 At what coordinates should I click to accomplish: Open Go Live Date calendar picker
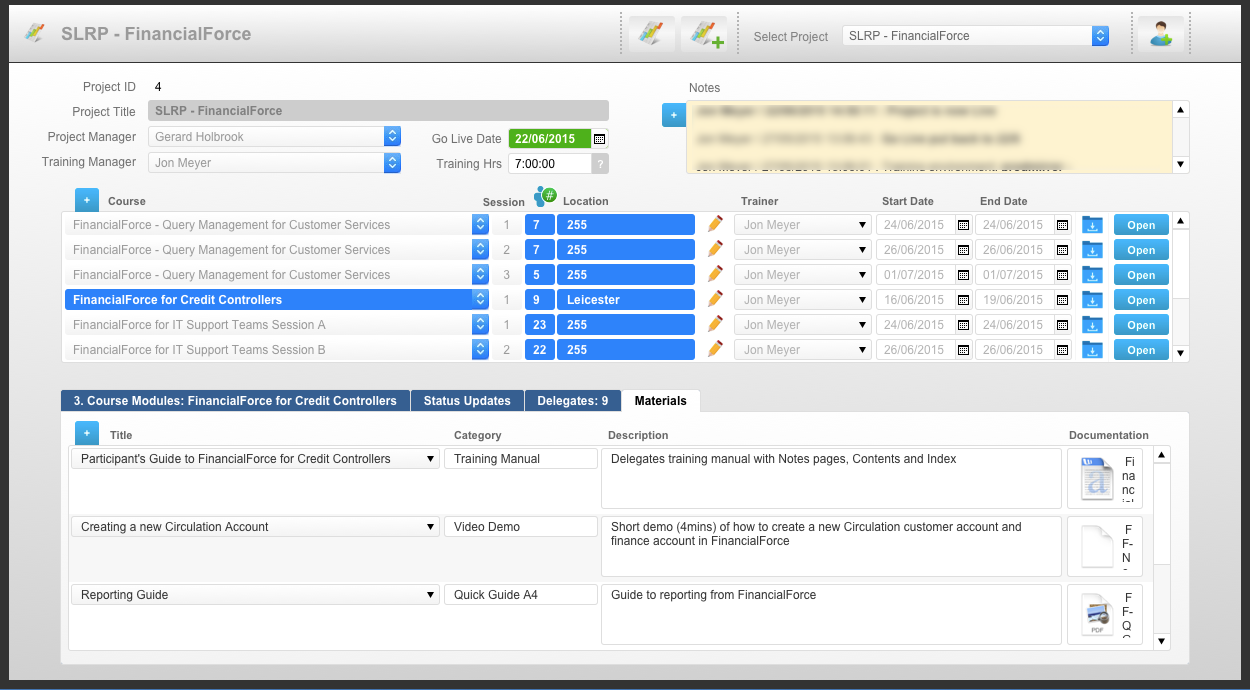click(600, 139)
